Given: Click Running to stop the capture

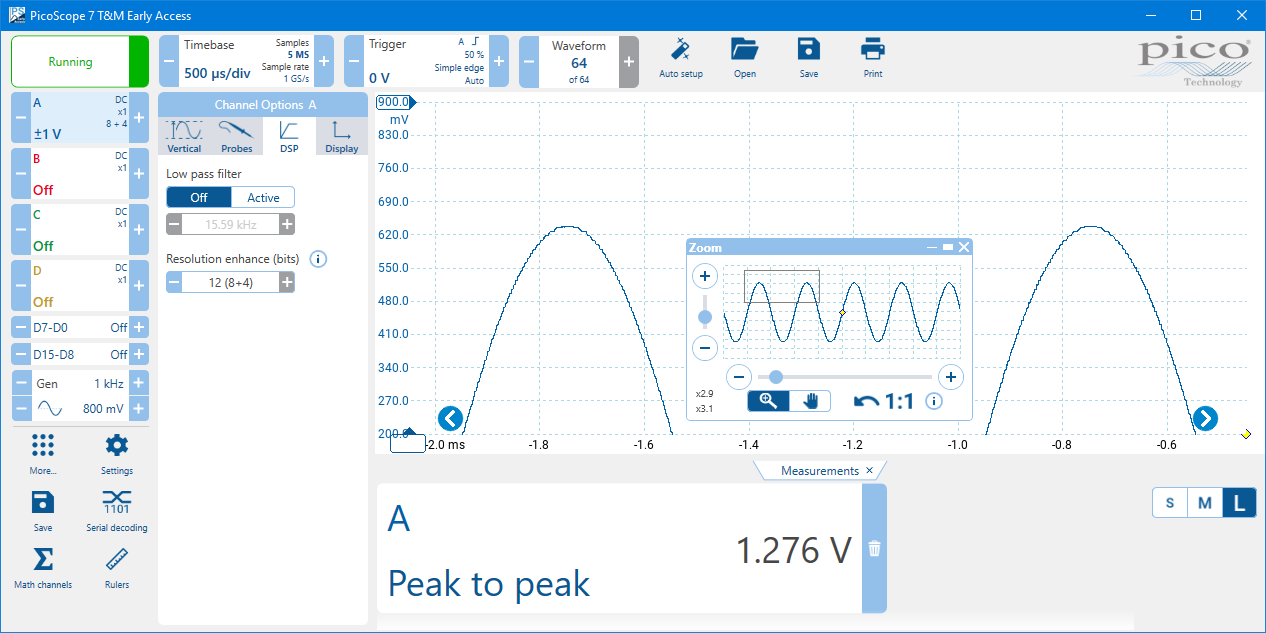Looking at the screenshot, I should pos(70,61).
